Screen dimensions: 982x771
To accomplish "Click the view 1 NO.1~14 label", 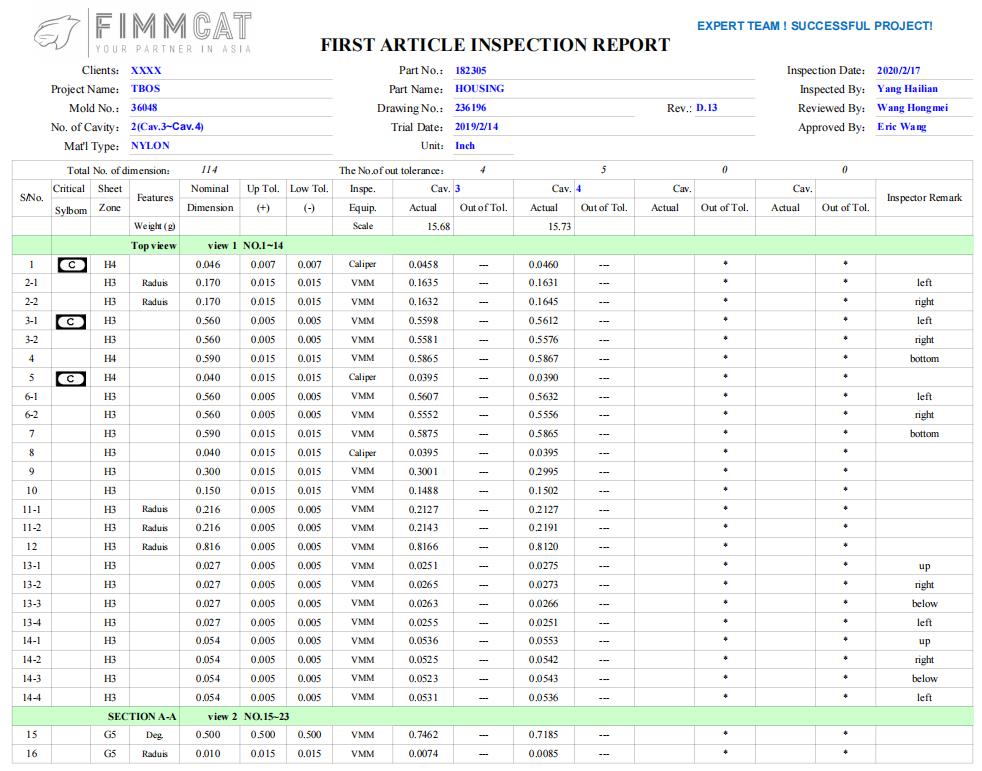I will pos(245,246).
